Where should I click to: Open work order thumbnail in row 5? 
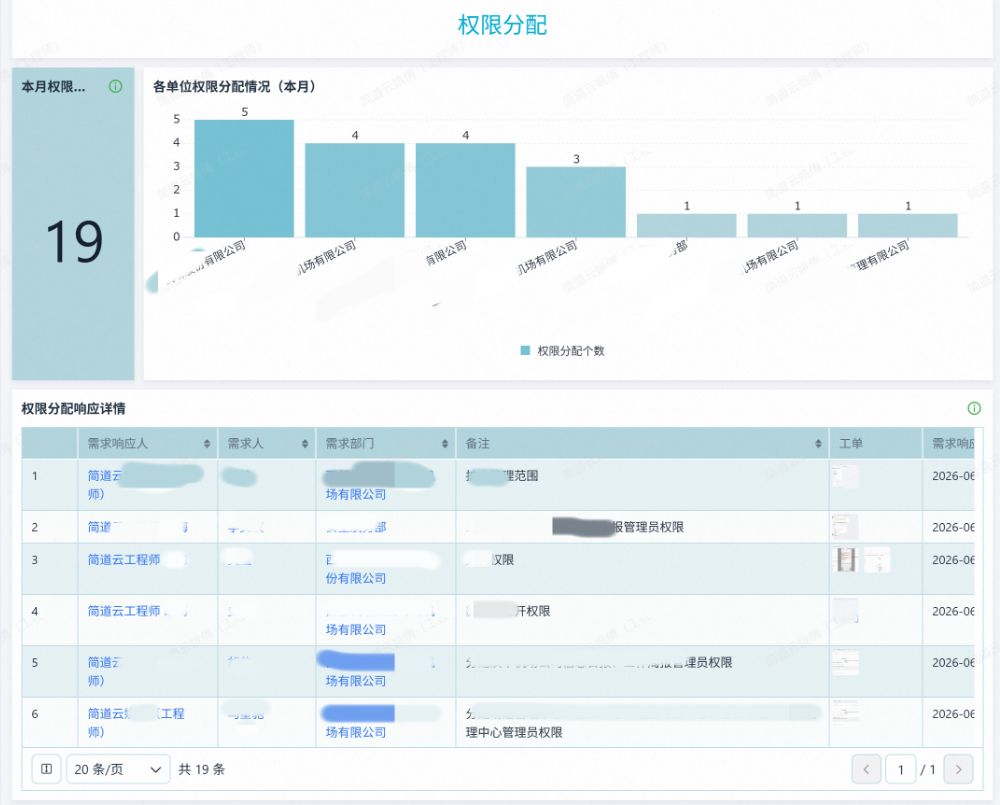(845, 663)
